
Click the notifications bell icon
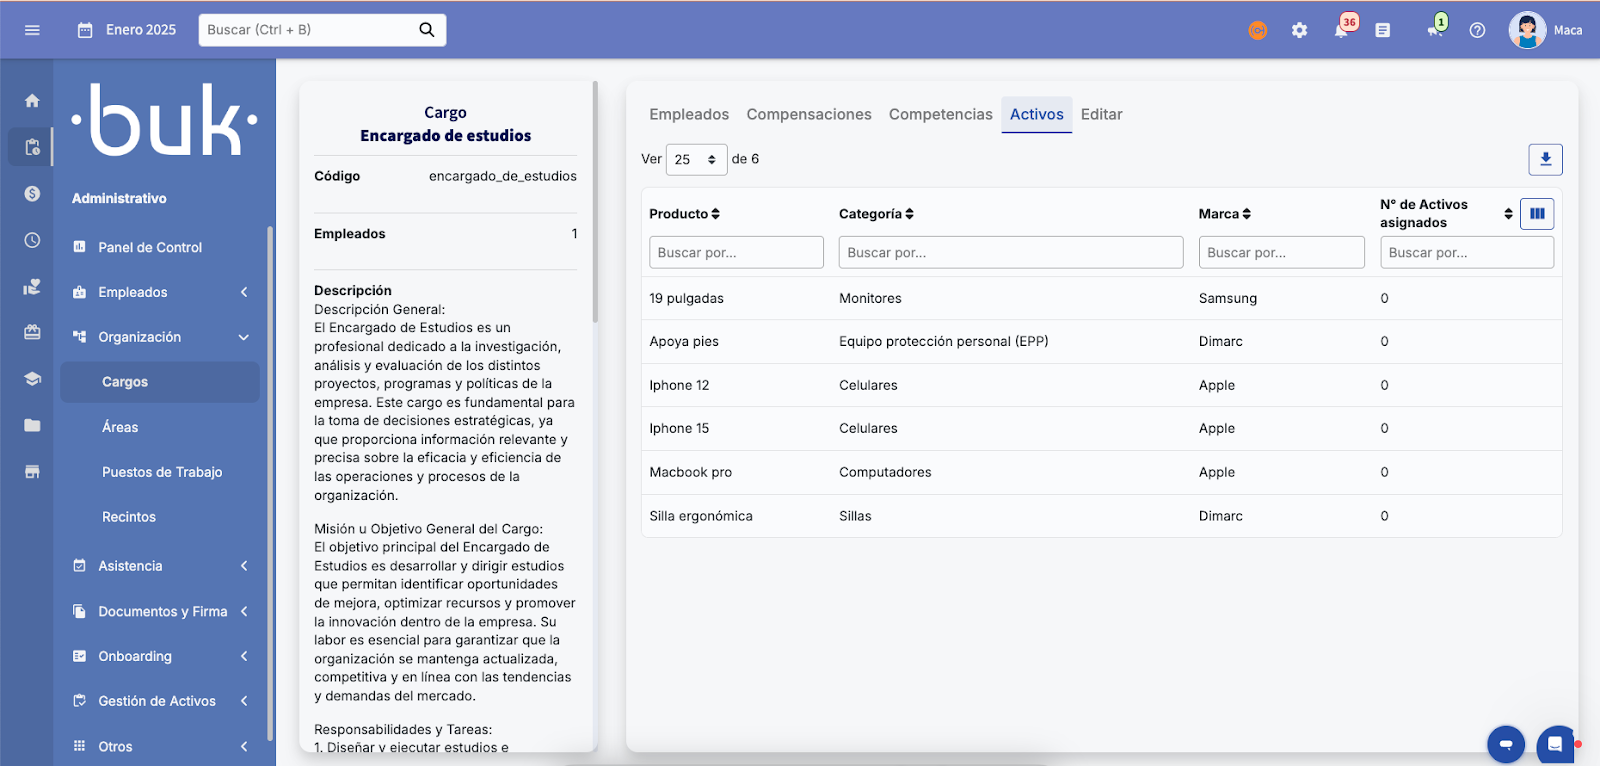[x=1341, y=30]
